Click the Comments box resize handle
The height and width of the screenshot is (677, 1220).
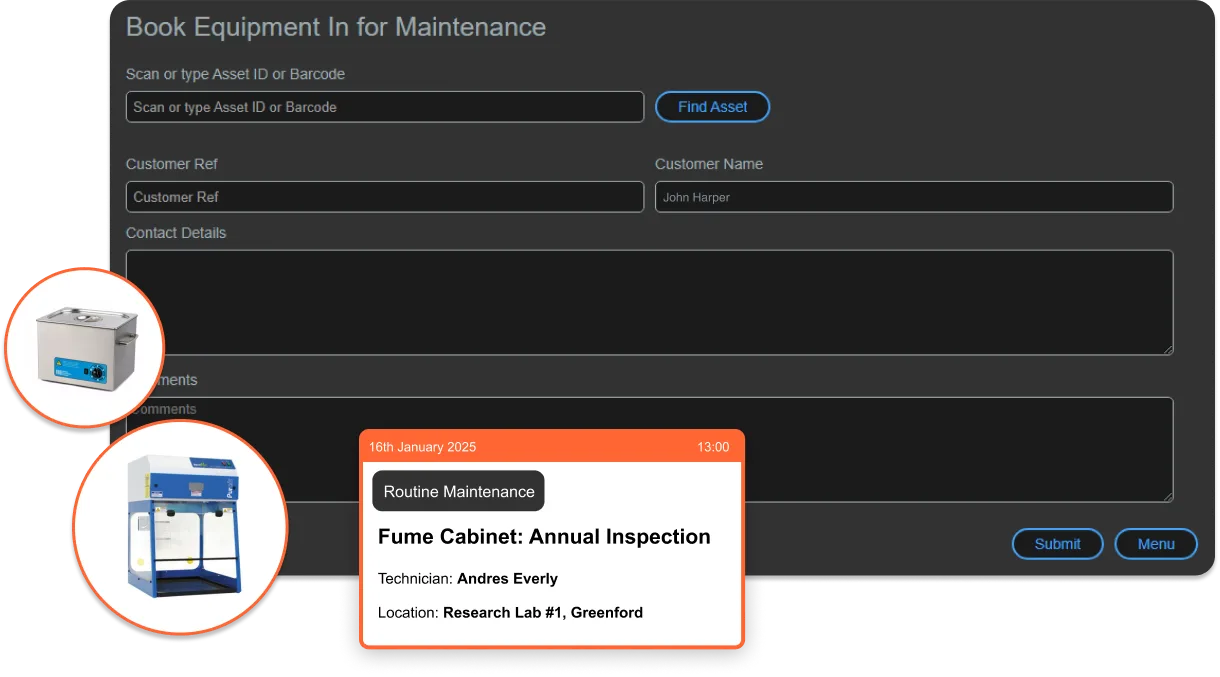[x=1166, y=495]
